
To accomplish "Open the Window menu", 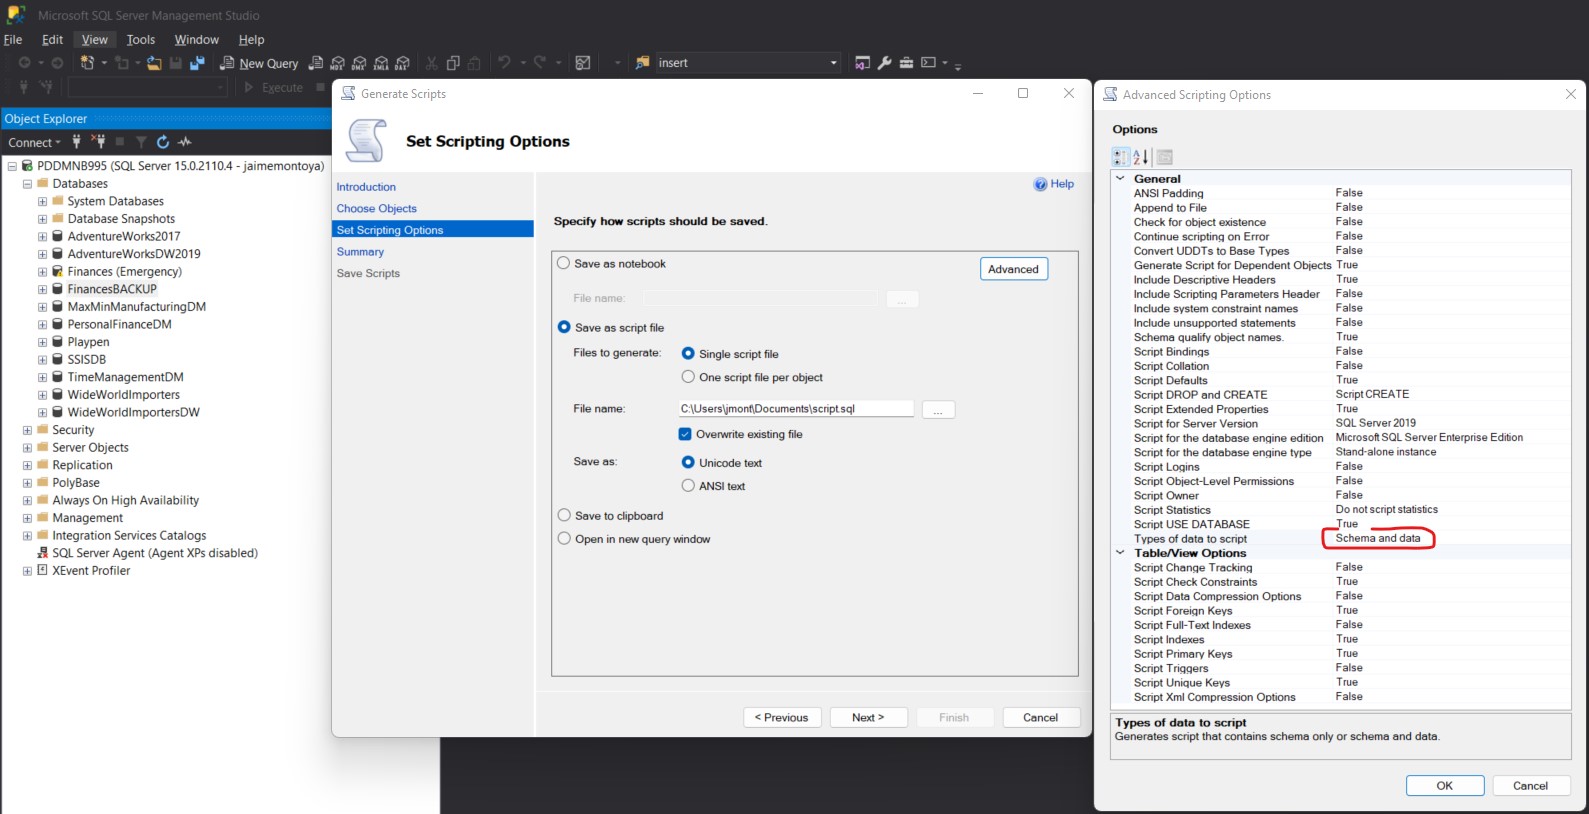I will (x=196, y=40).
